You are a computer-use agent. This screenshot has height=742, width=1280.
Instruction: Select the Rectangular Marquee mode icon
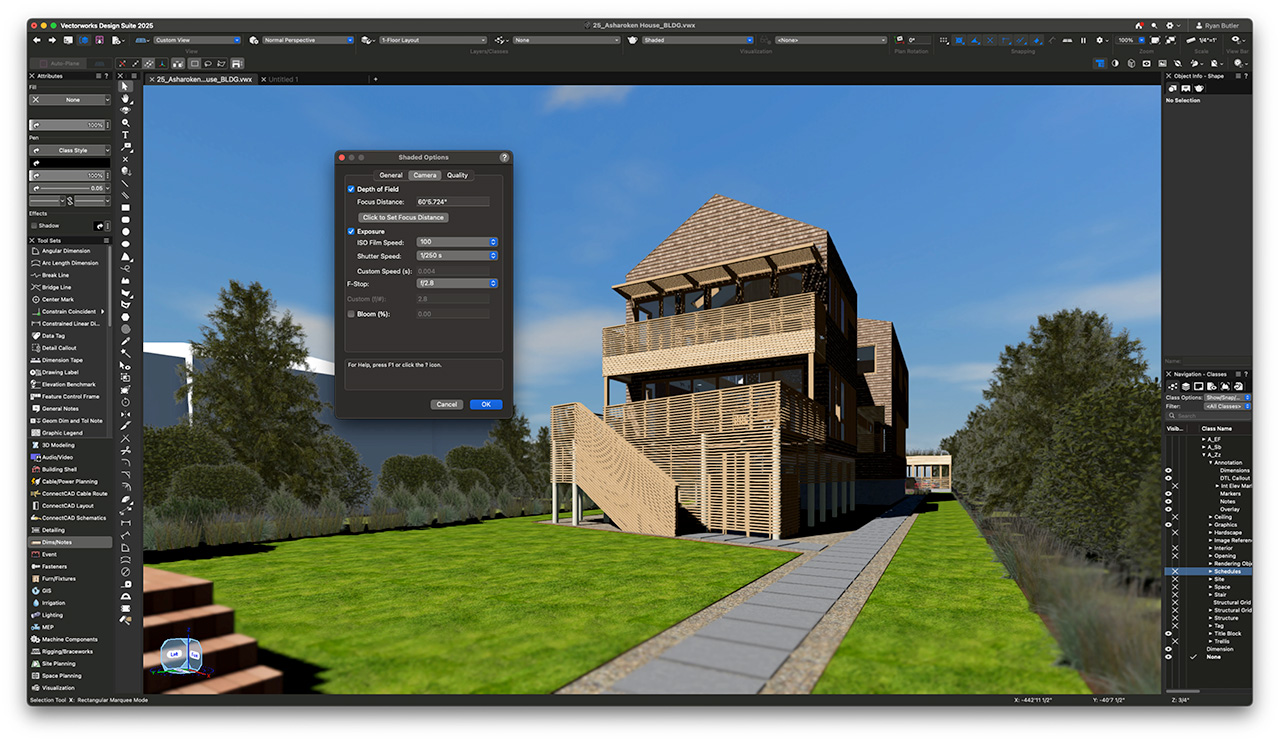(194, 63)
